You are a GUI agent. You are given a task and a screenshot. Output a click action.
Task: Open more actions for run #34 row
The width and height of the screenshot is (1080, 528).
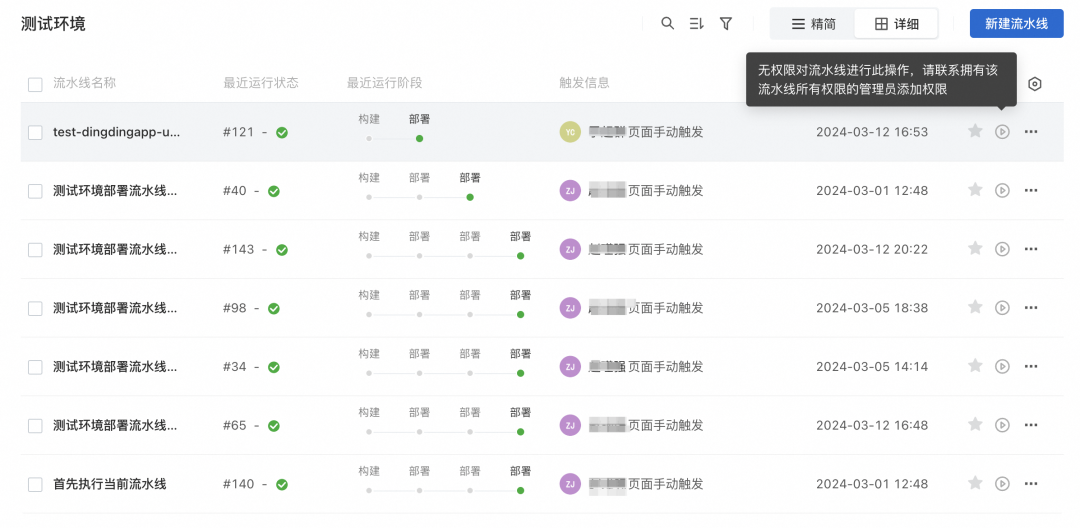[x=1031, y=366]
